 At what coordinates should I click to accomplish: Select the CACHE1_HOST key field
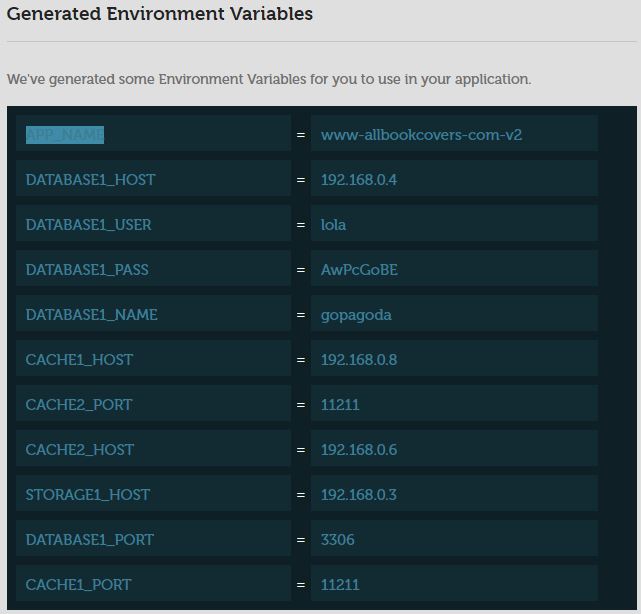pos(153,359)
